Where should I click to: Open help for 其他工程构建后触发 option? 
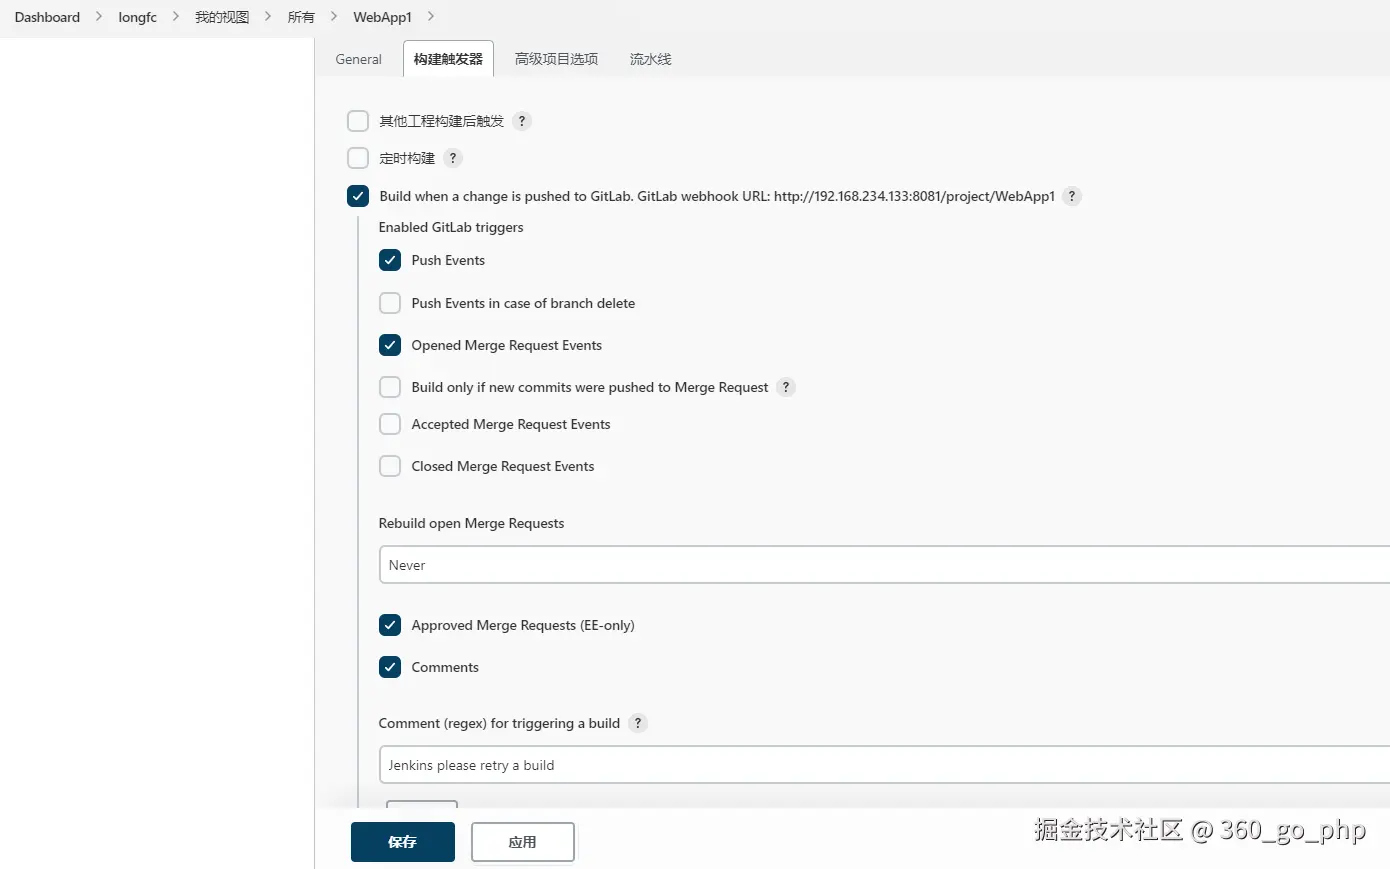[x=522, y=121]
